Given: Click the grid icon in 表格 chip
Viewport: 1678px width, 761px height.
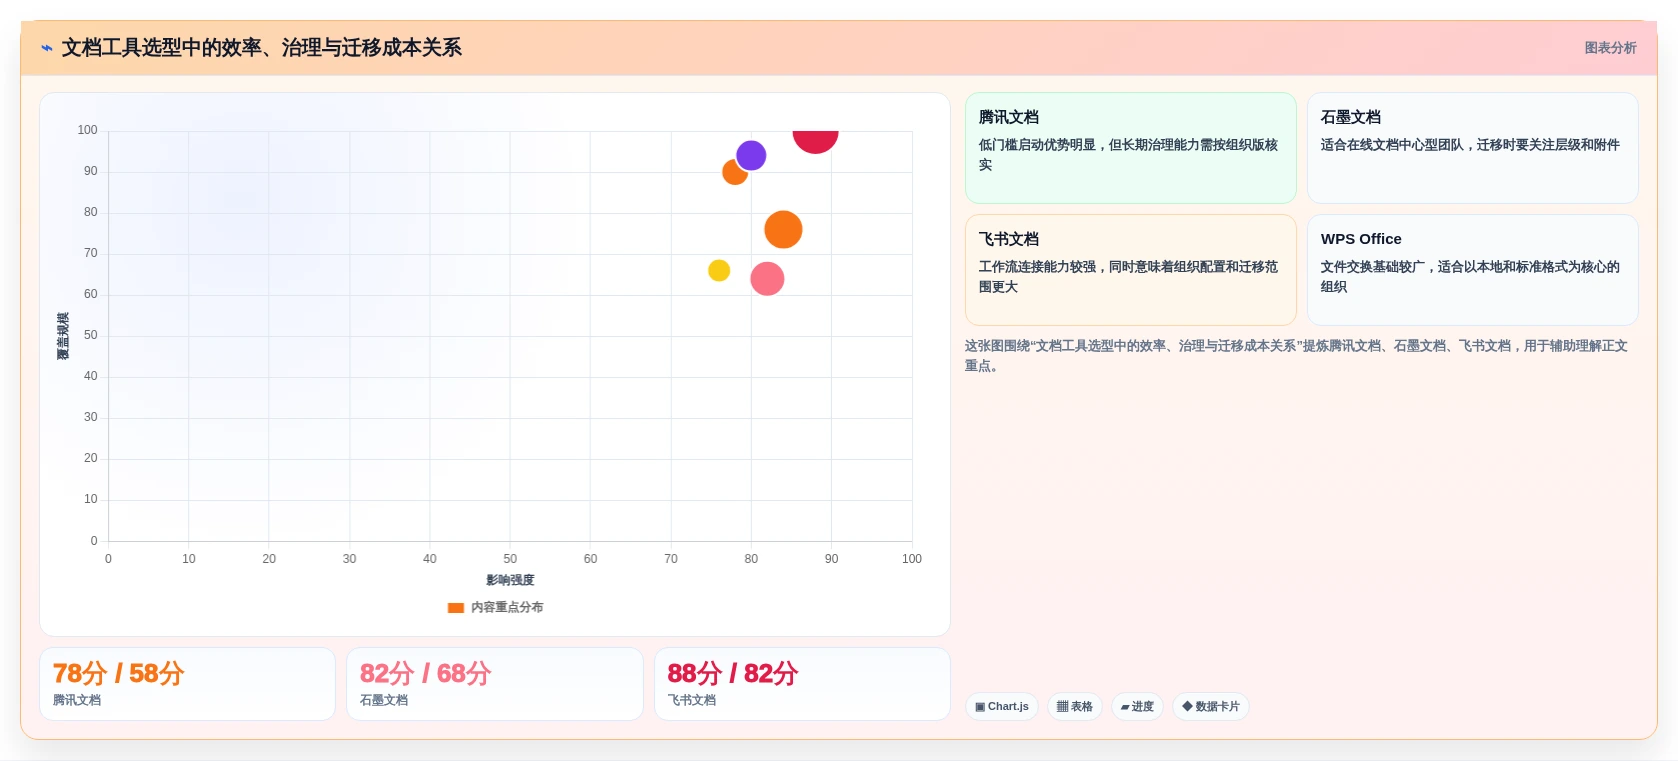Looking at the screenshot, I should [x=1063, y=707].
